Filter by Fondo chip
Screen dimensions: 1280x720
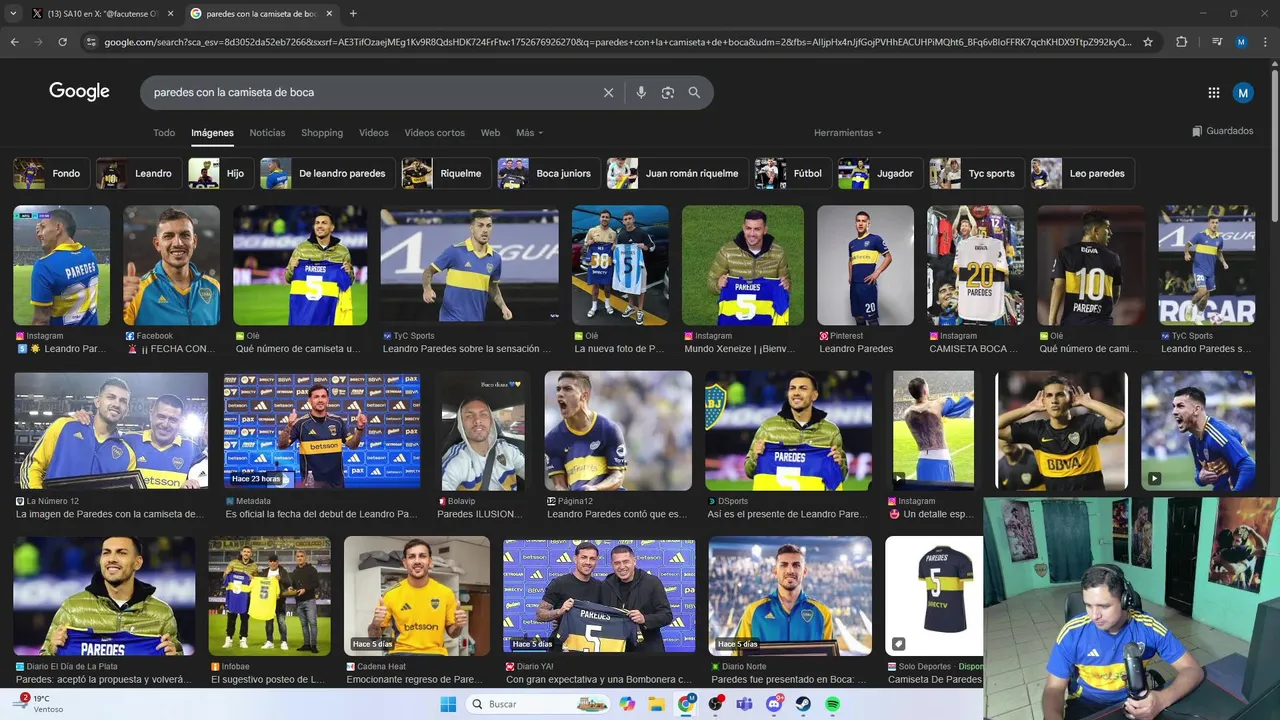point(50,173)
